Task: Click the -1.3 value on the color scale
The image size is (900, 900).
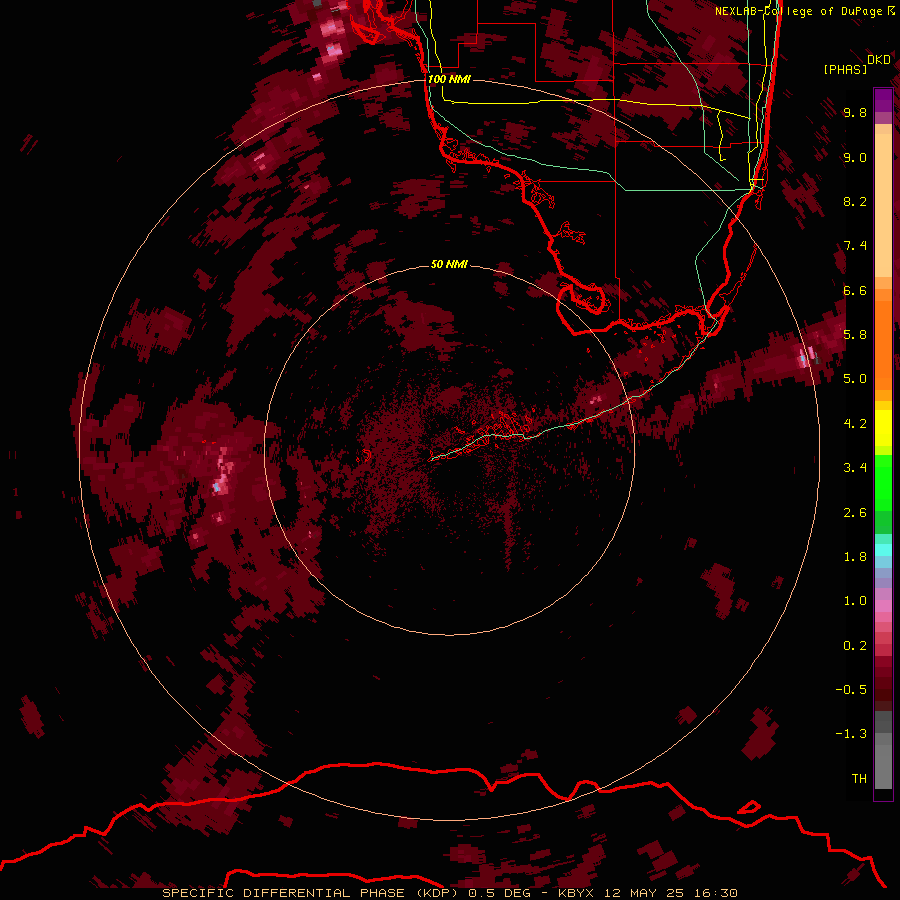Action: pyautogui.click(x=851, y=734)
